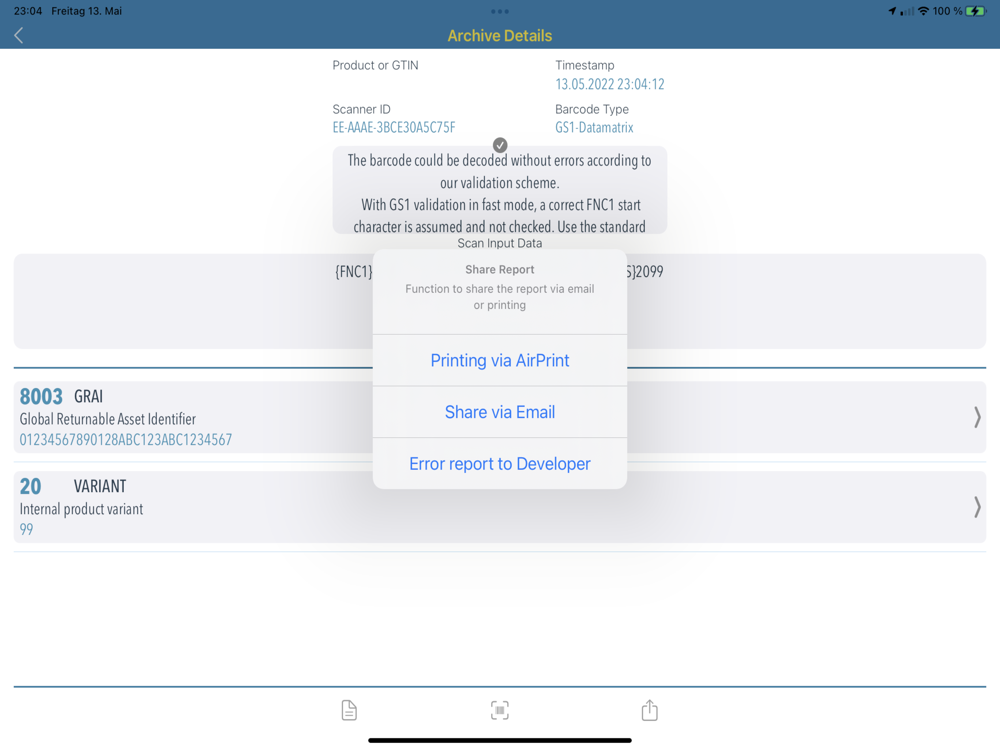The height and width of the screenshot is (750, 1000).
Task: Select Share via Email option
Action: [x=499, y=412]
